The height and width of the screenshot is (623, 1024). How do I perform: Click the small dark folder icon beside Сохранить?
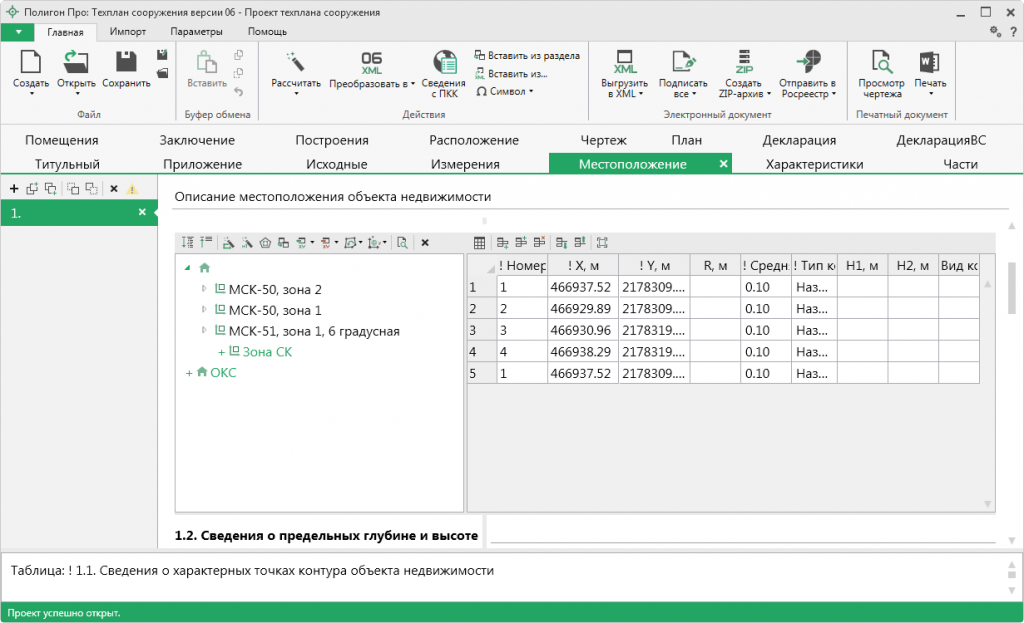point(162,73)
